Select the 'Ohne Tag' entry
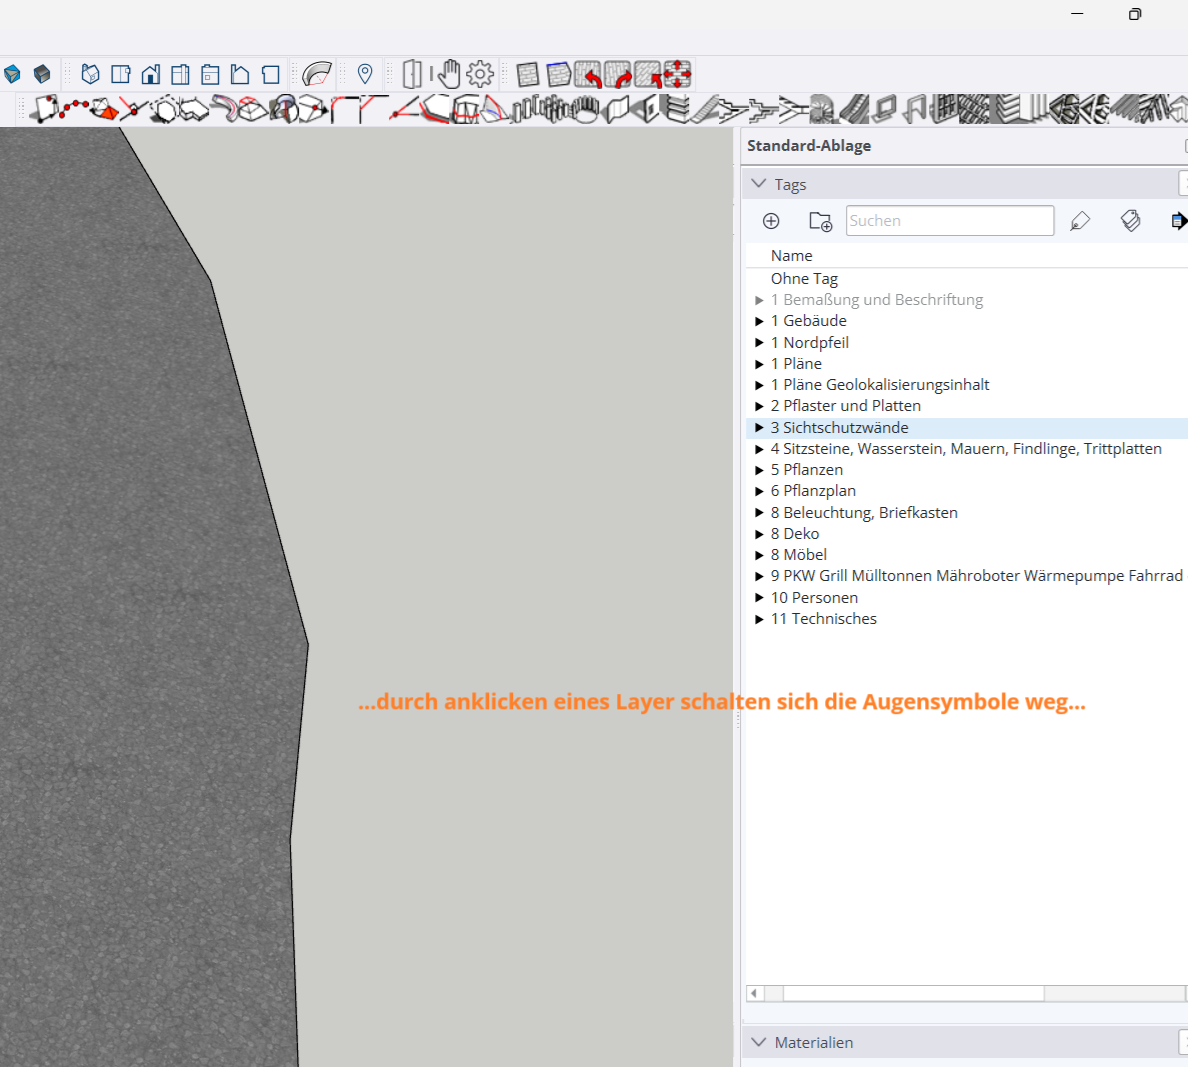The height and width of the screenshot is (1067, 1188). point(804,279)
